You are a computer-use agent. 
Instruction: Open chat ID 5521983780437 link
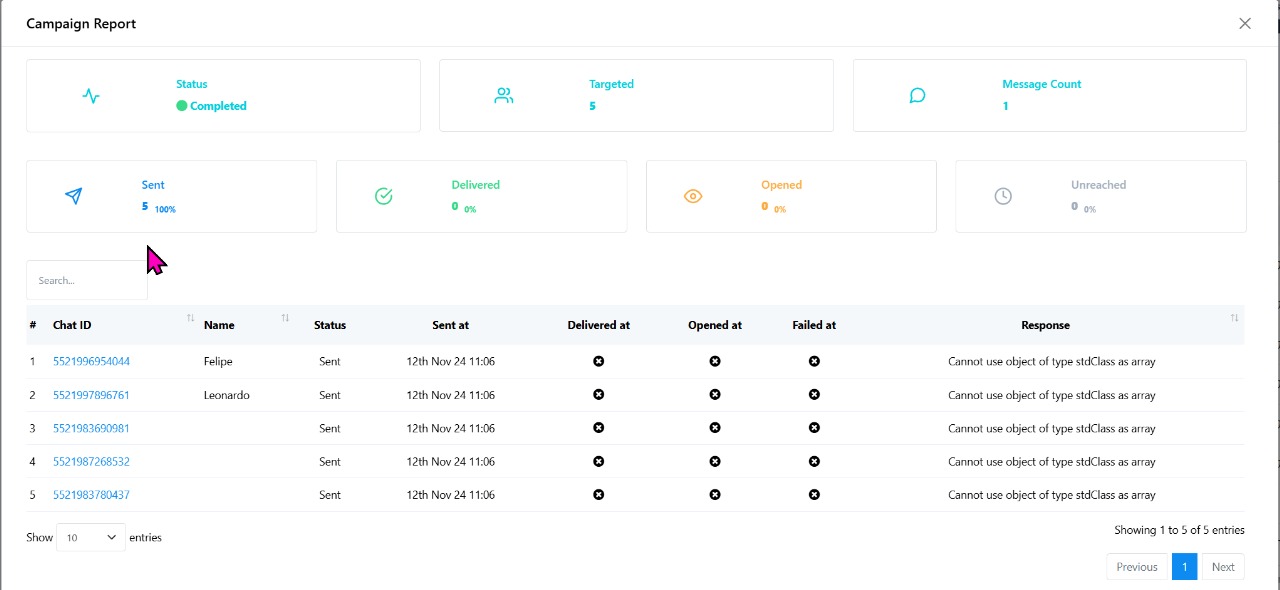coord(91,495)
